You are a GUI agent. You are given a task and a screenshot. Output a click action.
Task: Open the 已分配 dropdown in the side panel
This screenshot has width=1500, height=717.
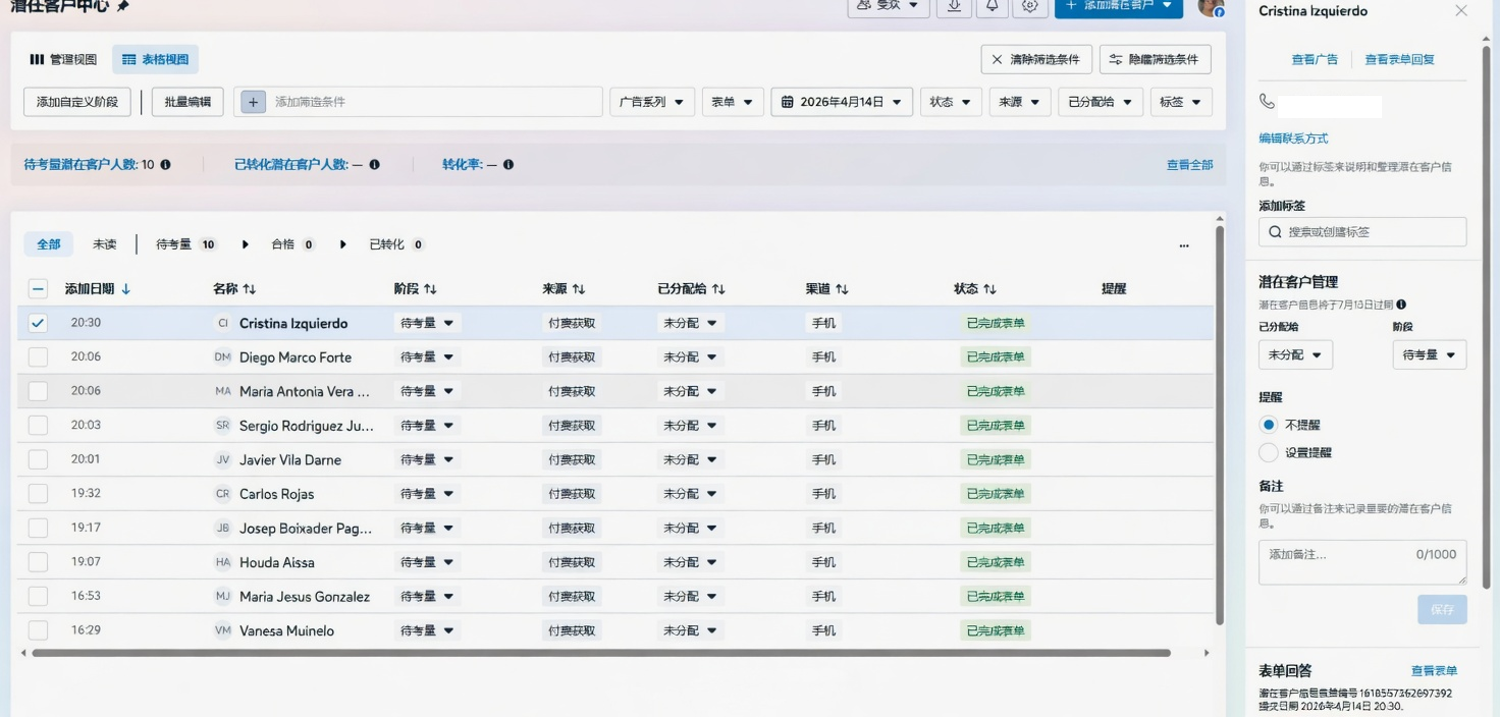[1295, 354]
